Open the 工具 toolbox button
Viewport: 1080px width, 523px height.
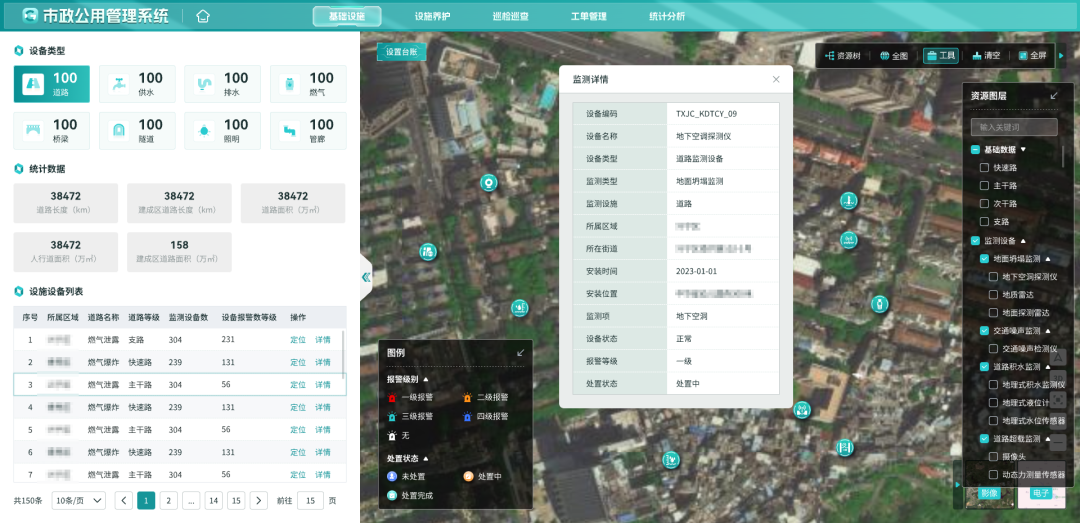click(x=941, y=56)
